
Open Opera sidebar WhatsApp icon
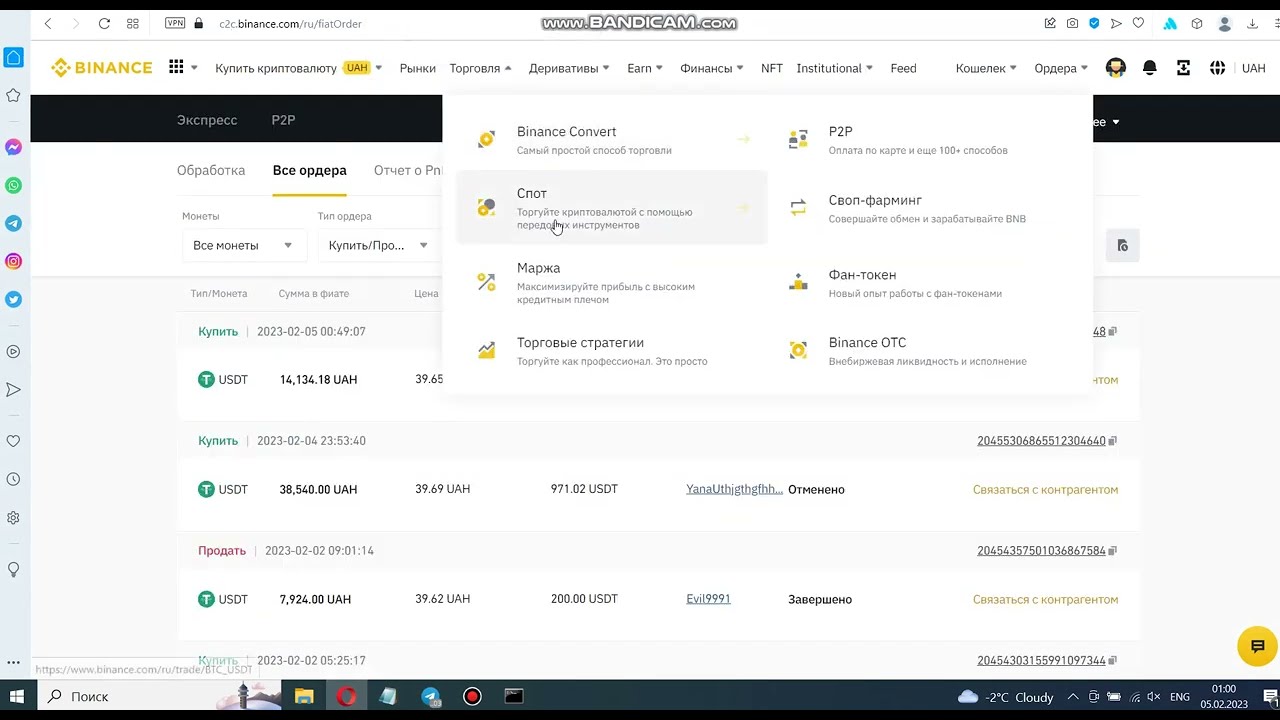click(14, 185)
